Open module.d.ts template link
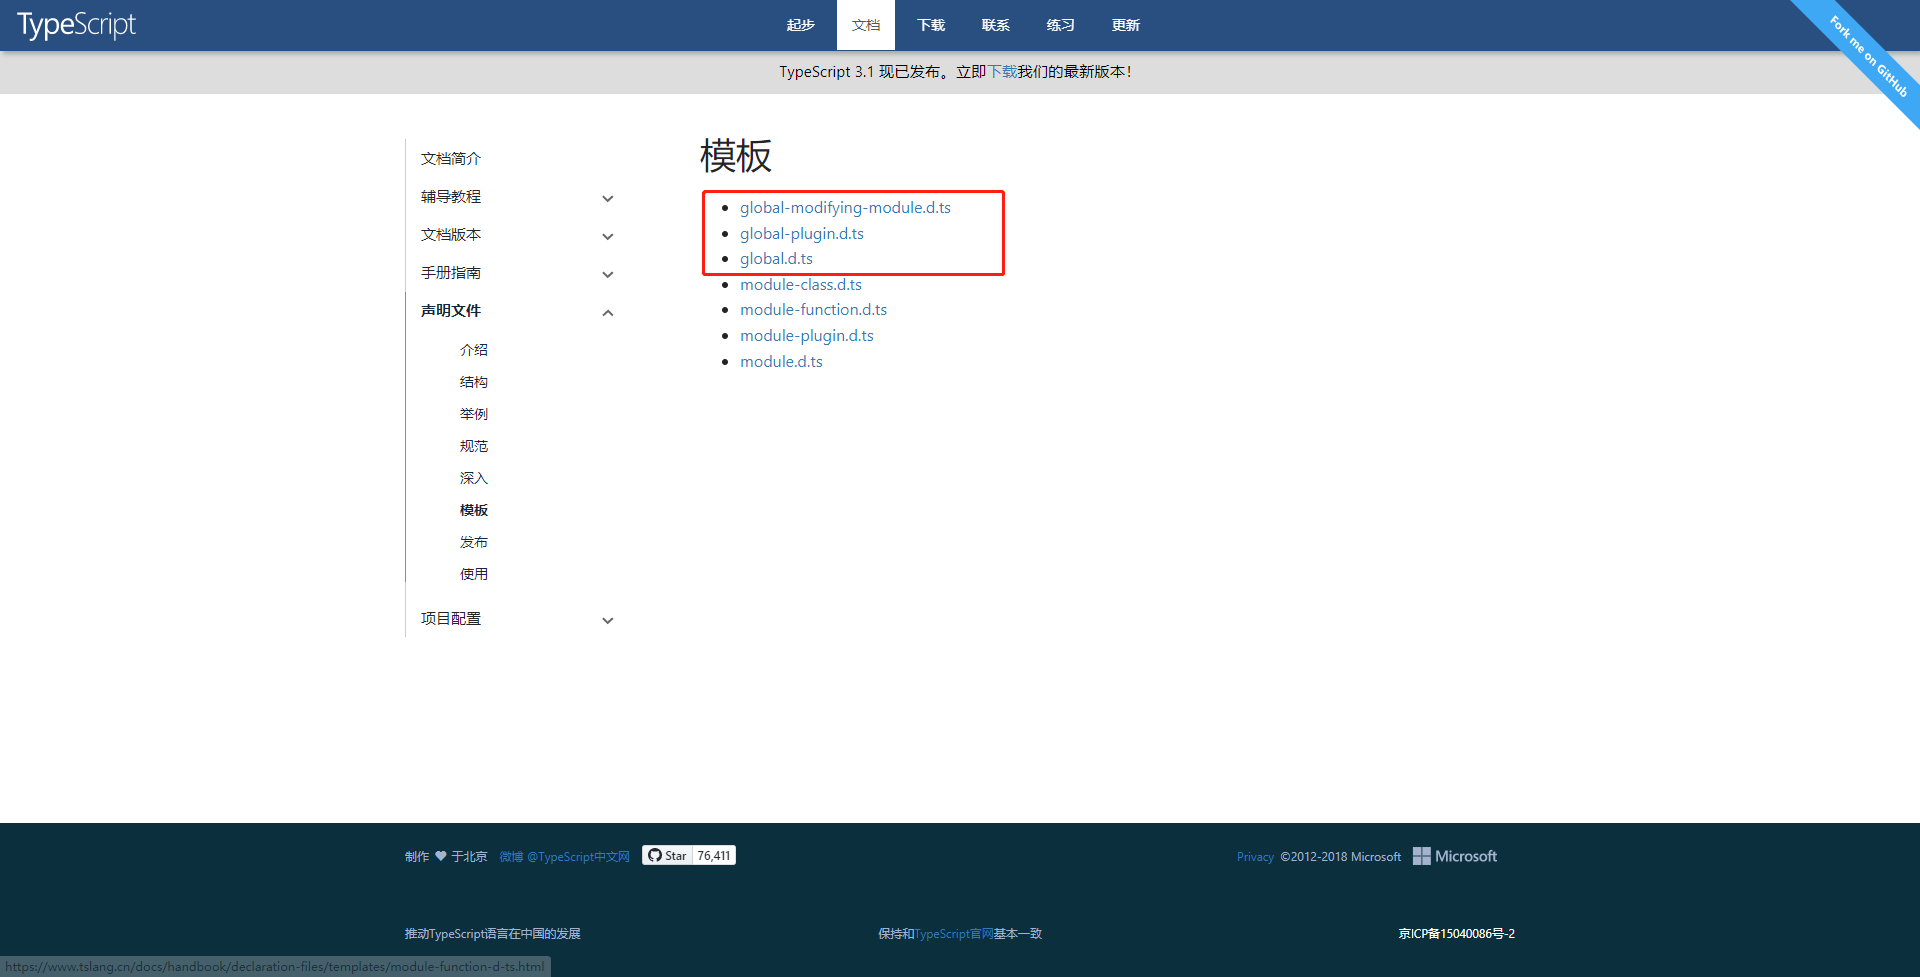 click(781, 362)
